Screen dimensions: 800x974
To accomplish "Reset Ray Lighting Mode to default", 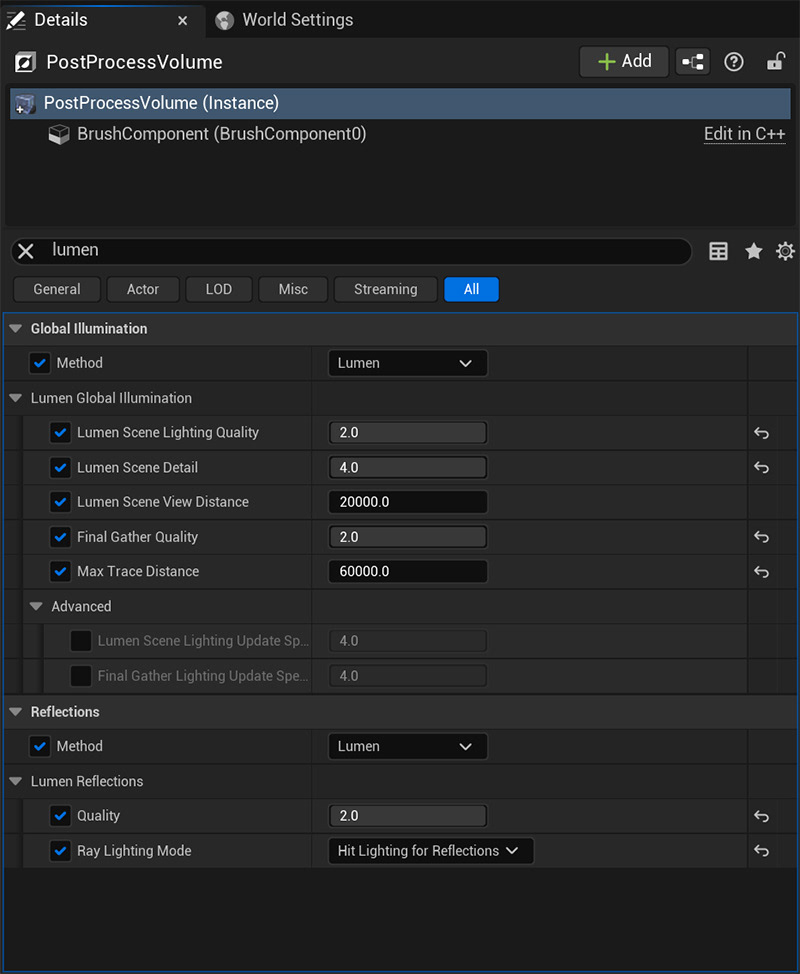I will tap(761, 850).
